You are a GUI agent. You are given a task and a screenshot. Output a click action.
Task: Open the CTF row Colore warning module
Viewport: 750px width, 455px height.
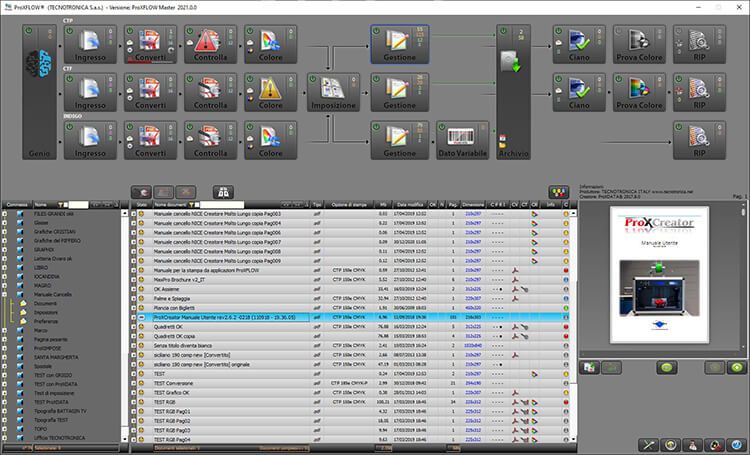[x=270, y=92]
